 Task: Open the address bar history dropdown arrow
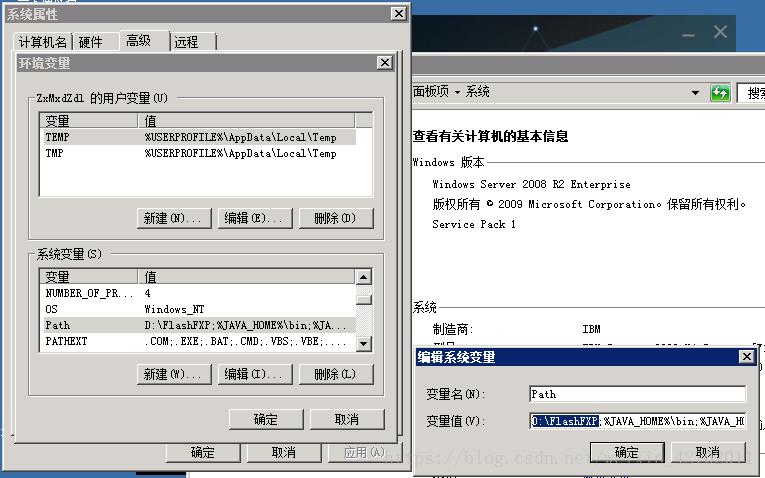pyautogui.click(x=696, y=92)
